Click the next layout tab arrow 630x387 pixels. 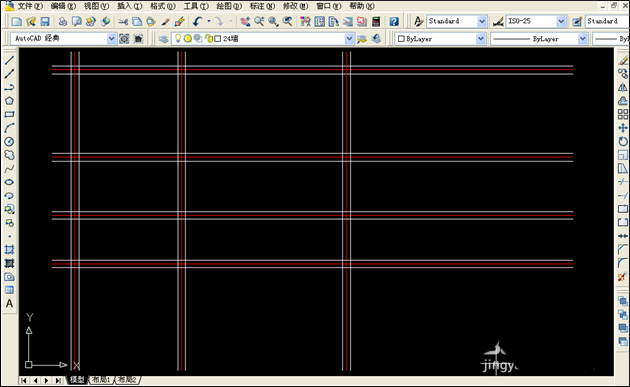[47, 380]
